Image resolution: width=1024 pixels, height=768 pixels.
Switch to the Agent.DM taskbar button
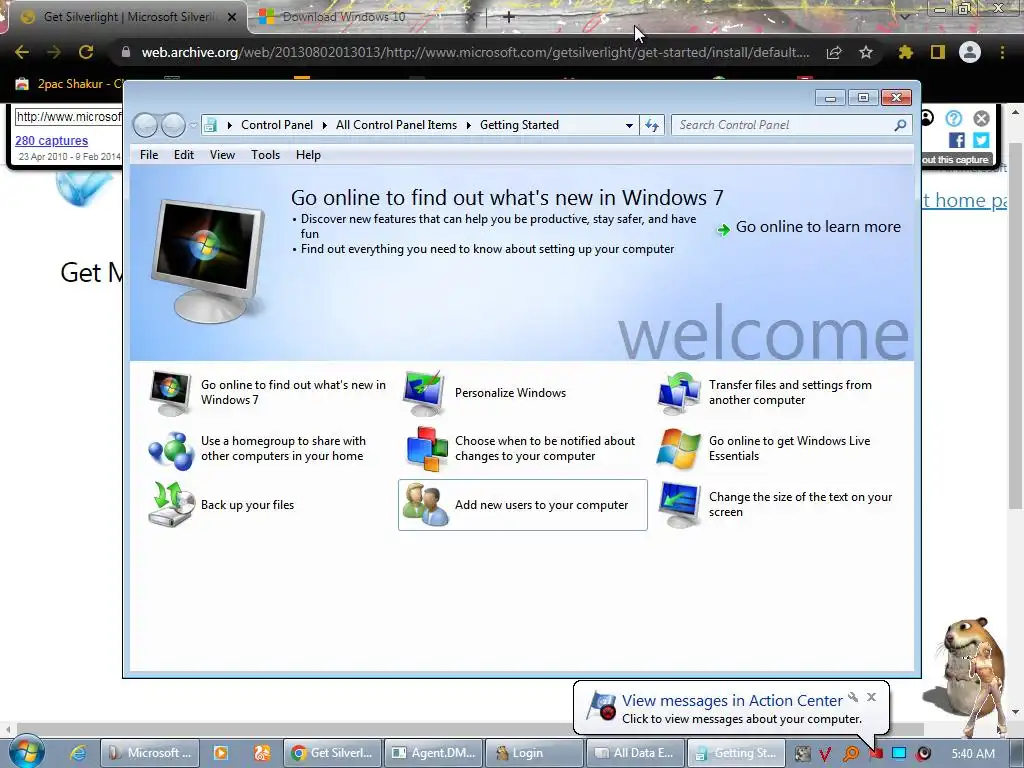tap(434, 753)
